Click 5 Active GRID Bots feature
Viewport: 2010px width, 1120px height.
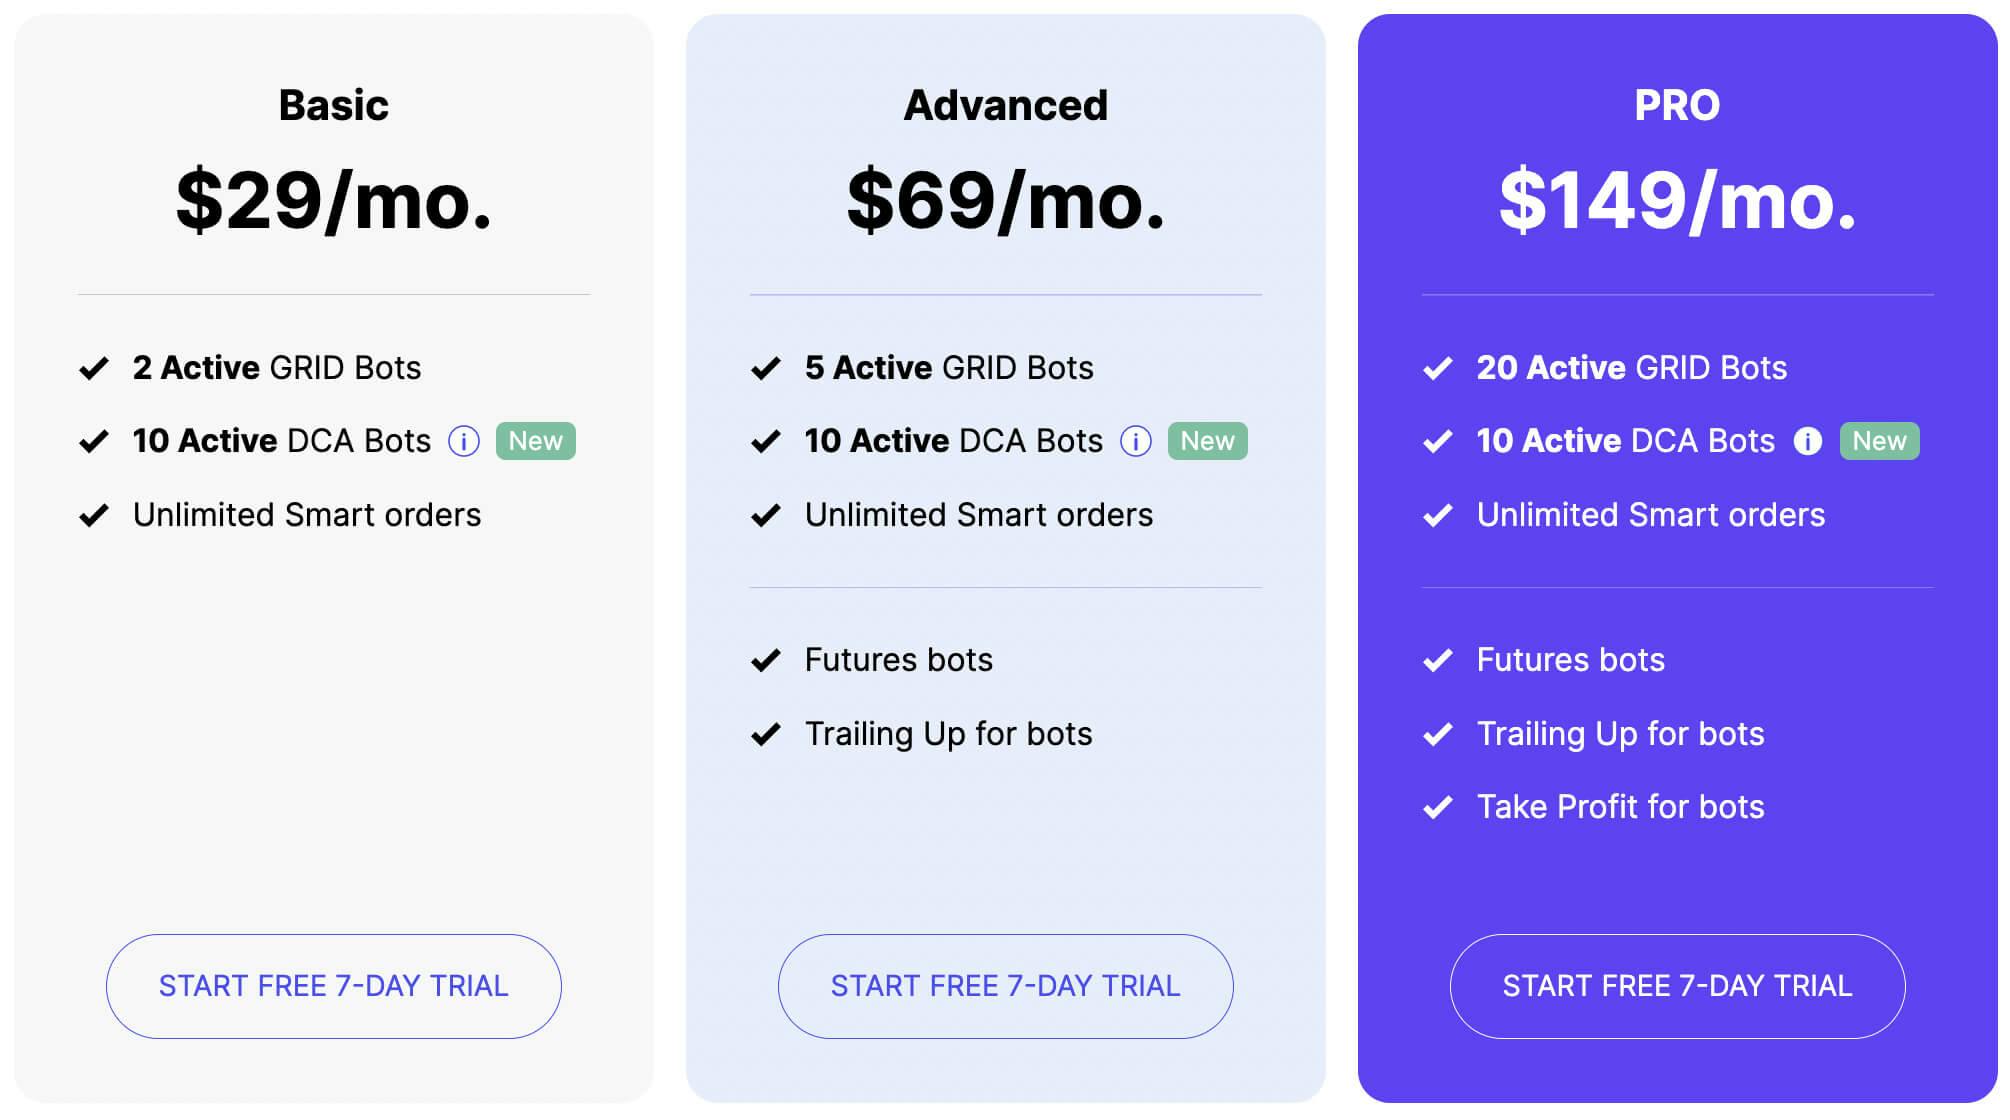click(x=949, y=368)
